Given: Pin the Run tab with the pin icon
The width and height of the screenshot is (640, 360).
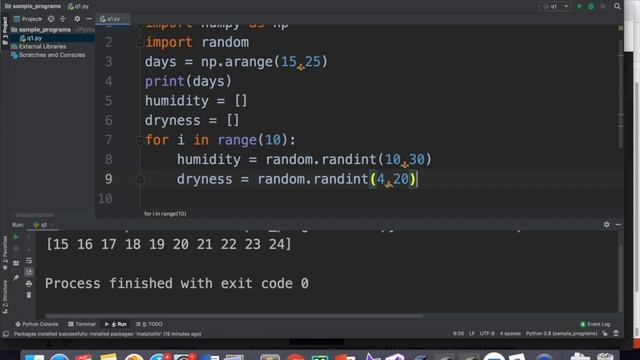Looking at the screenshot, I should [16, 278].
